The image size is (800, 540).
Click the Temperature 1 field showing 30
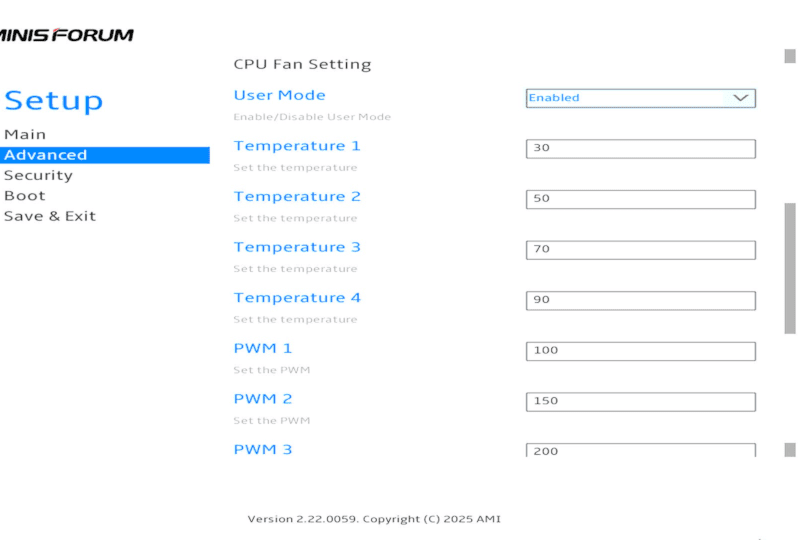pyautogui.click(x=640, y=148)
